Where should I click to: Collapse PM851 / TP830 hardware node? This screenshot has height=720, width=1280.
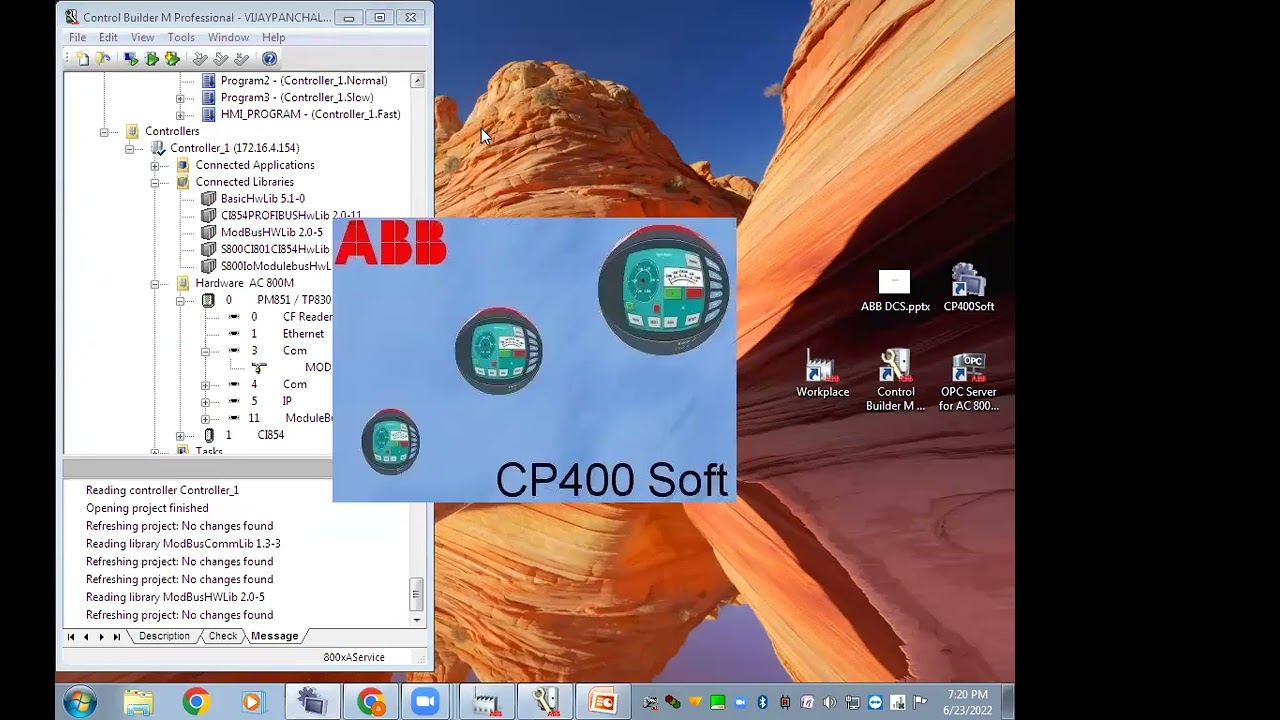[180, 301]
